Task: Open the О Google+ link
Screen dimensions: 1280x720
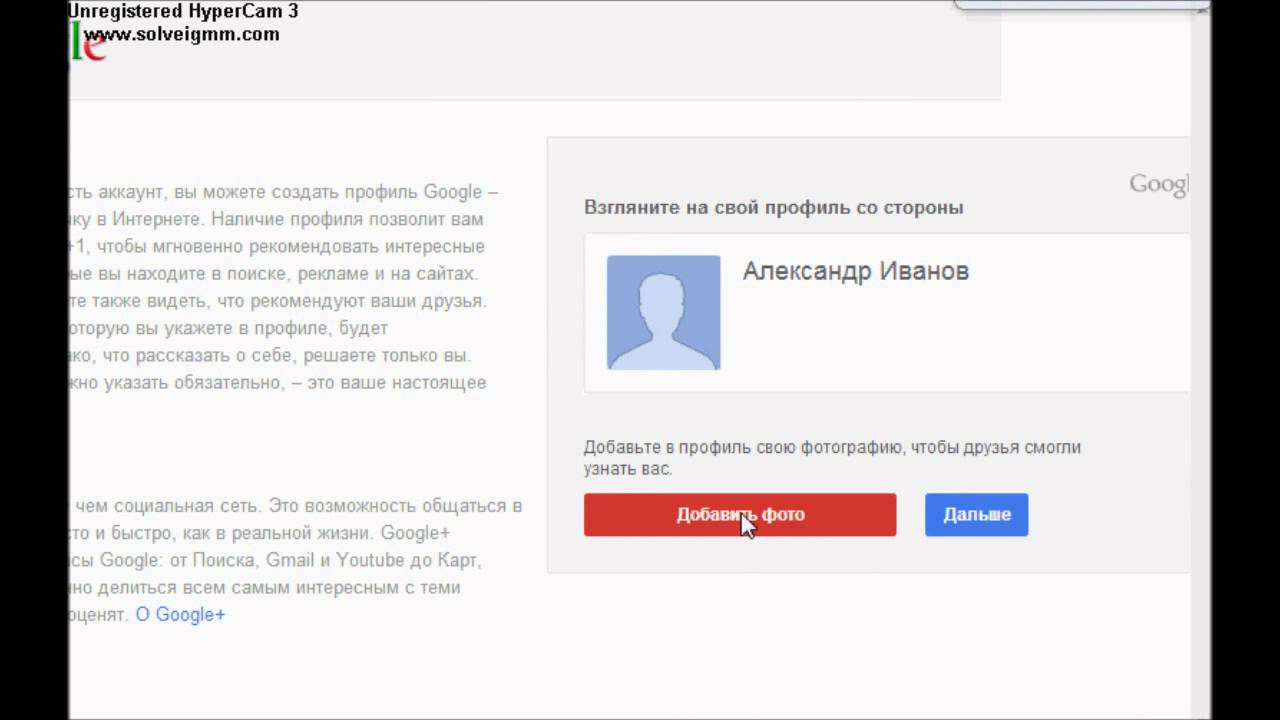Action: pyautogui.click(x=180, y=614)
